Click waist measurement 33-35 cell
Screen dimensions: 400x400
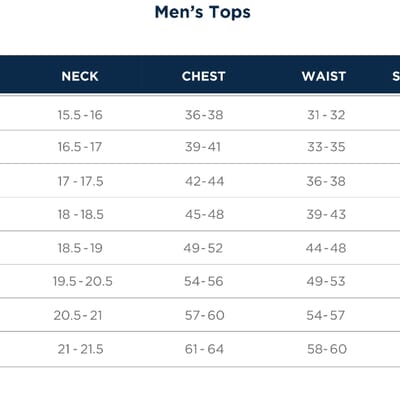326,147
